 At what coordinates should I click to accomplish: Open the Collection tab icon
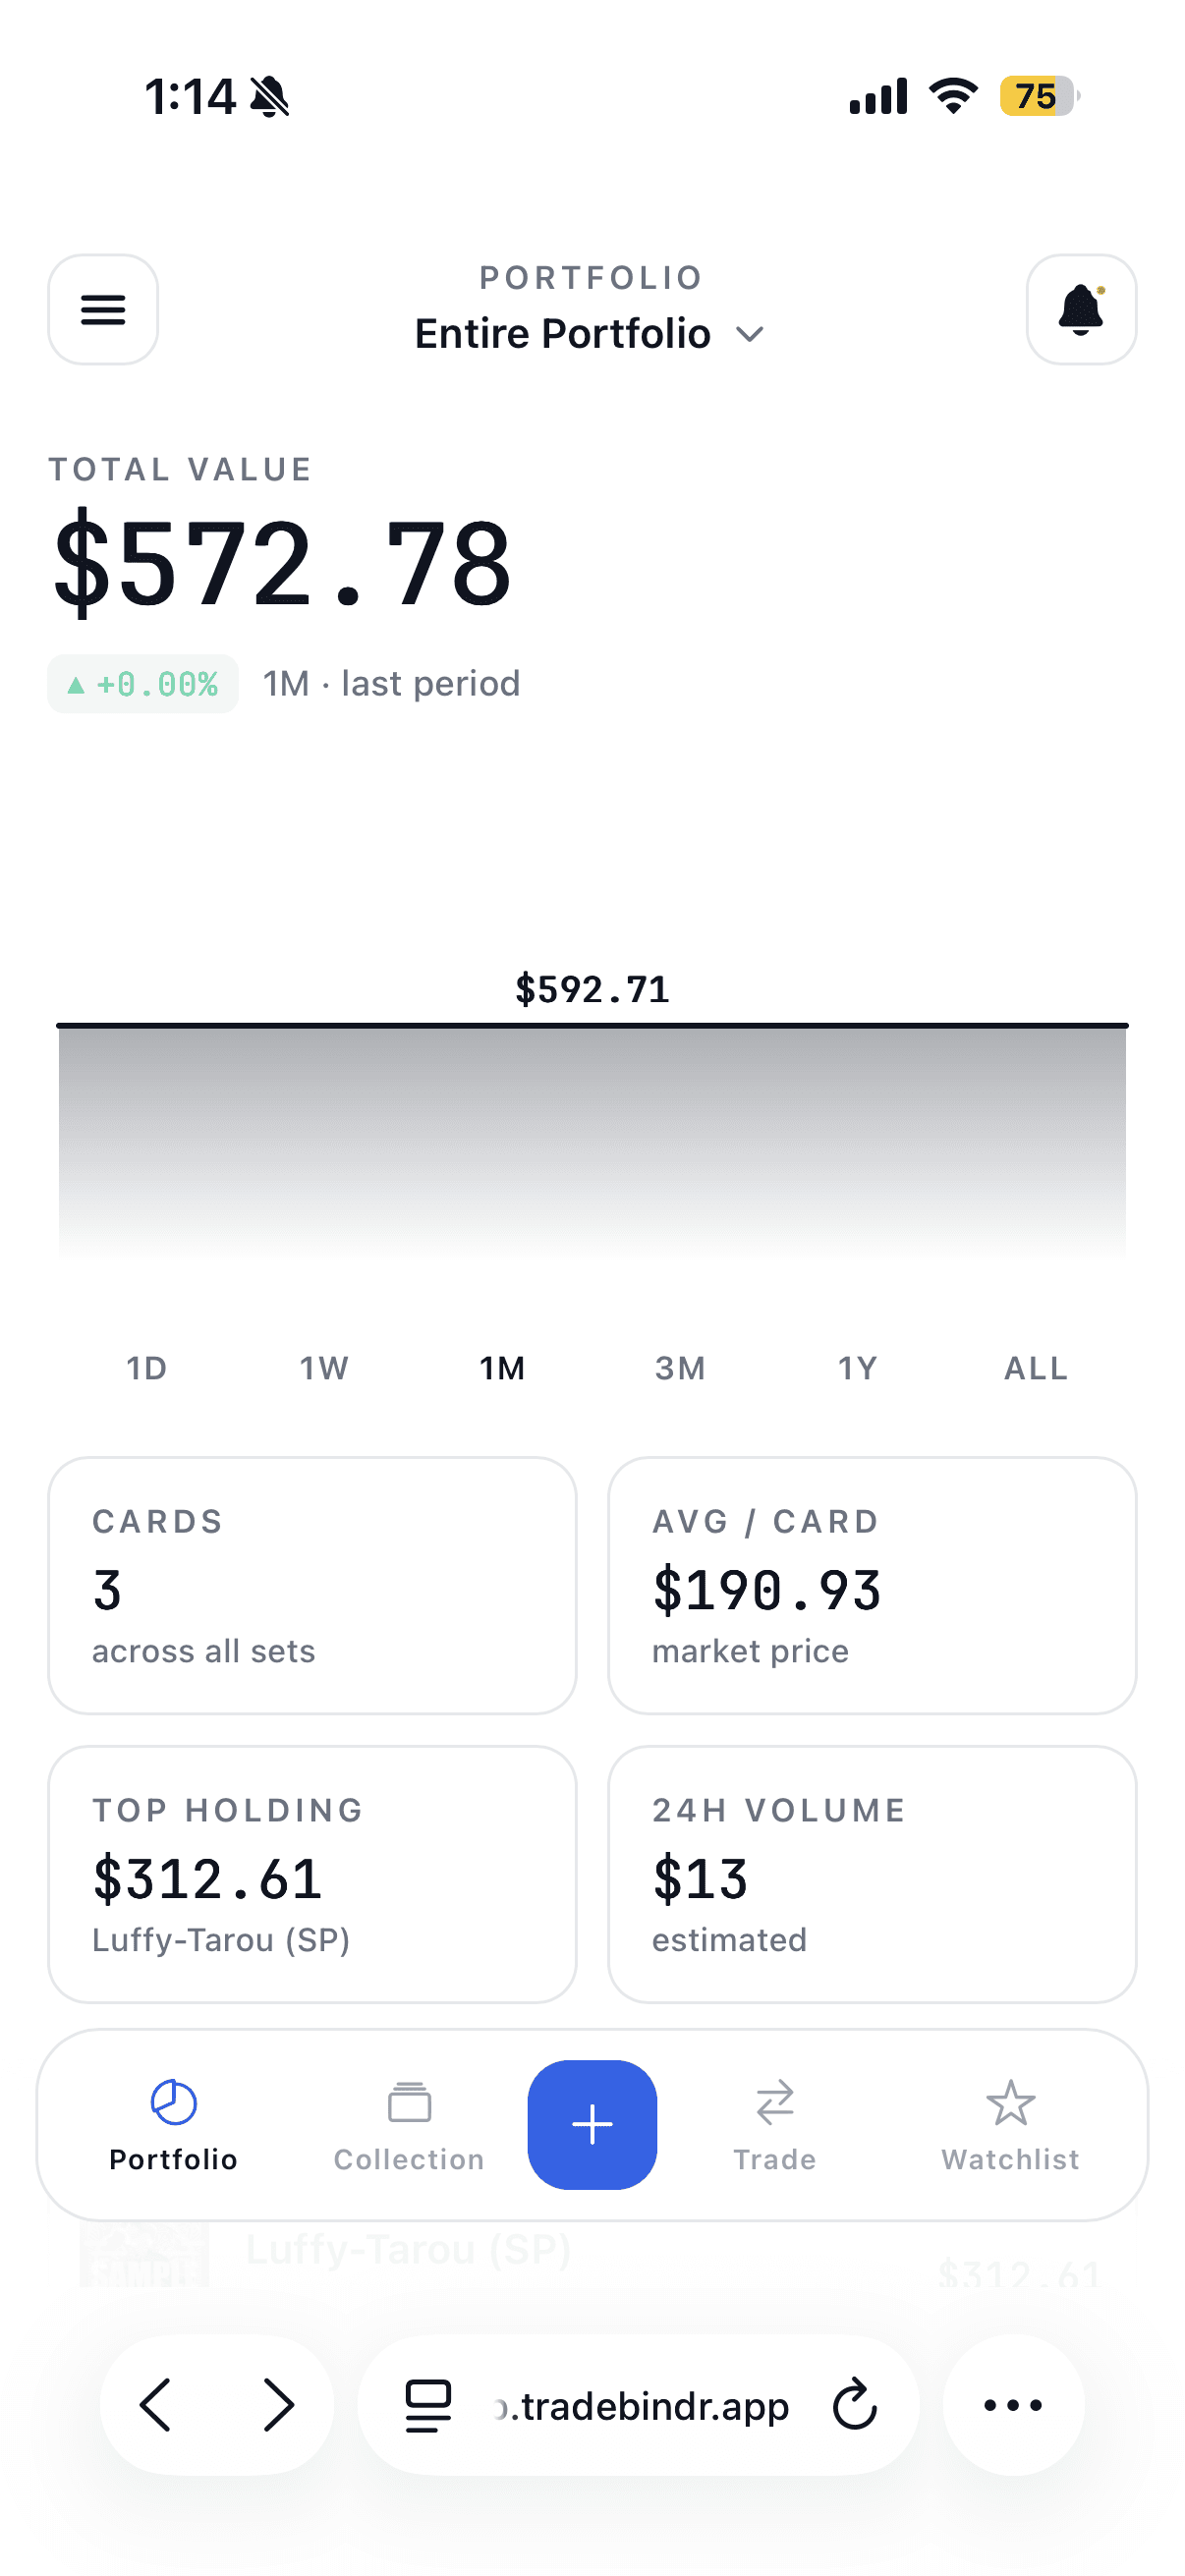[x=409, y=2102]
